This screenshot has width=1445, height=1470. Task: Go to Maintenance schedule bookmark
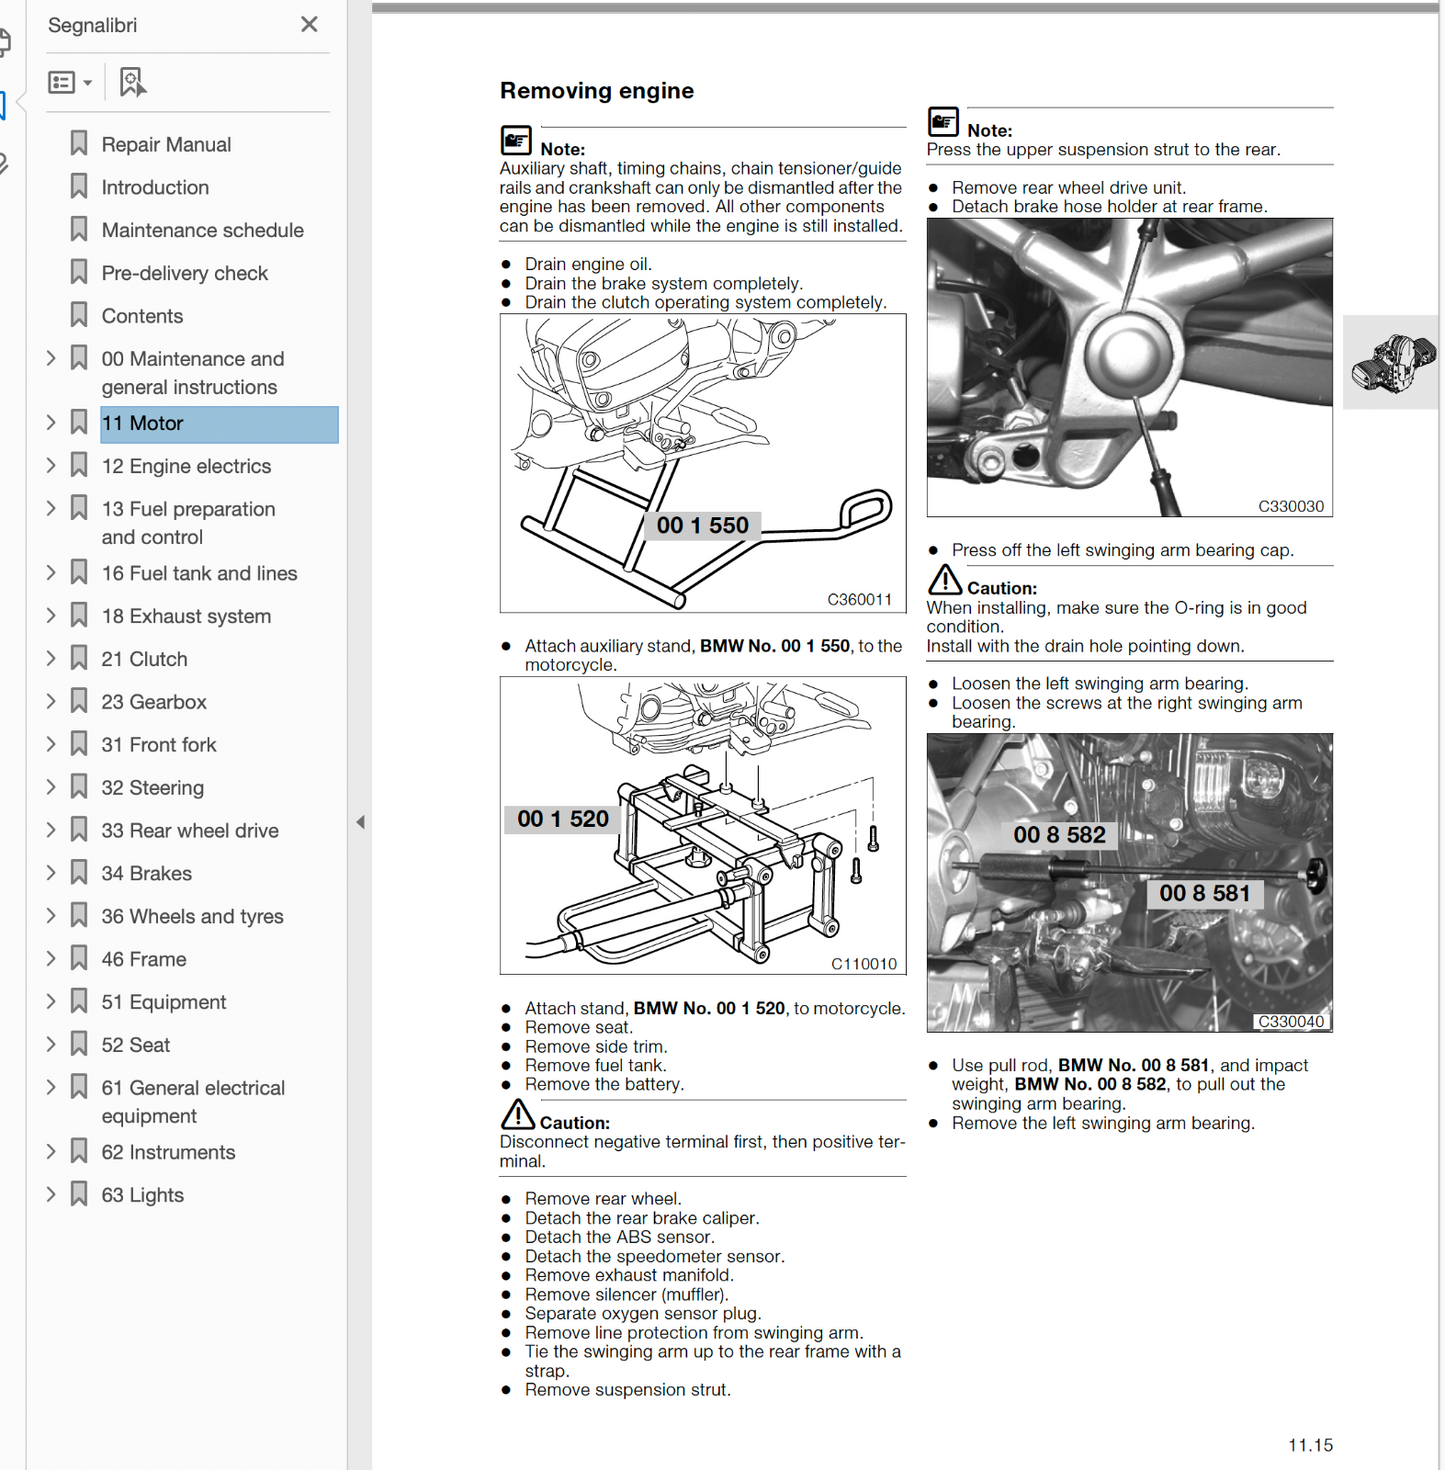pos(202,230)
